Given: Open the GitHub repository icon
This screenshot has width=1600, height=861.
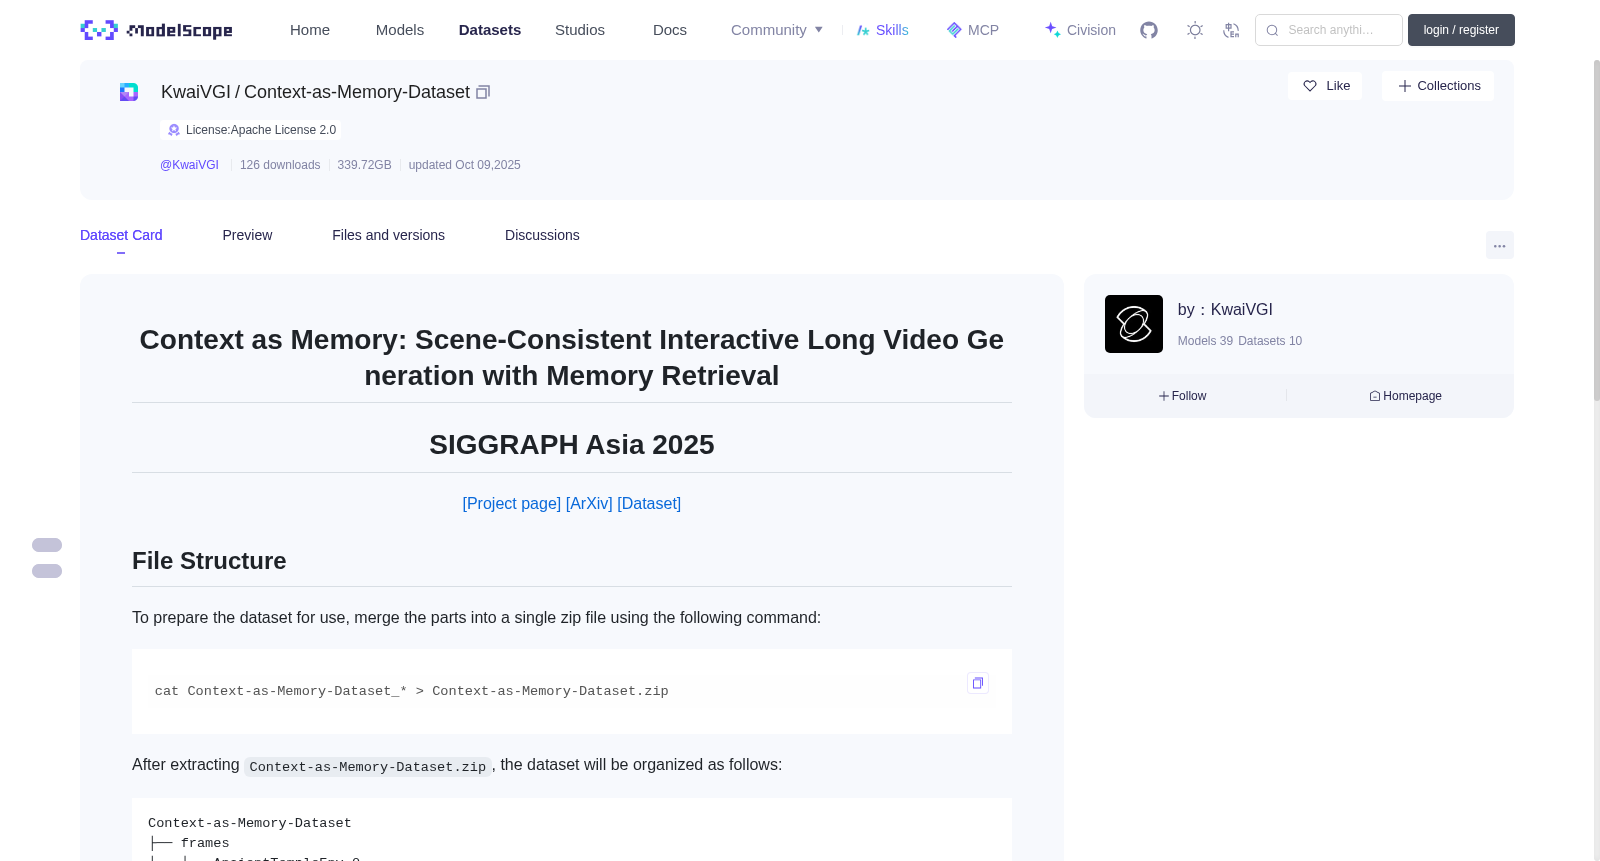Looking at the screenshot, I should [1149, 30].
